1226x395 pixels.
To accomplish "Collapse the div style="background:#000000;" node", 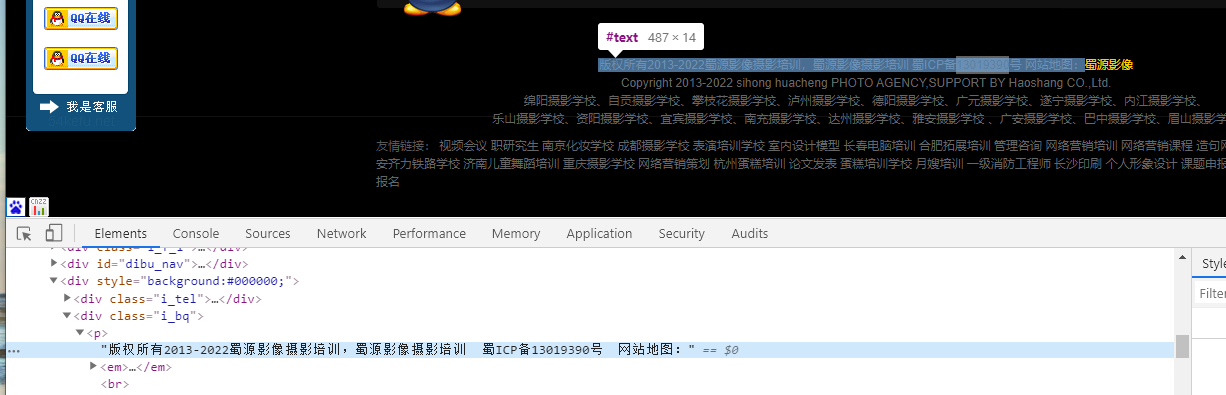I will pos(55,281).
